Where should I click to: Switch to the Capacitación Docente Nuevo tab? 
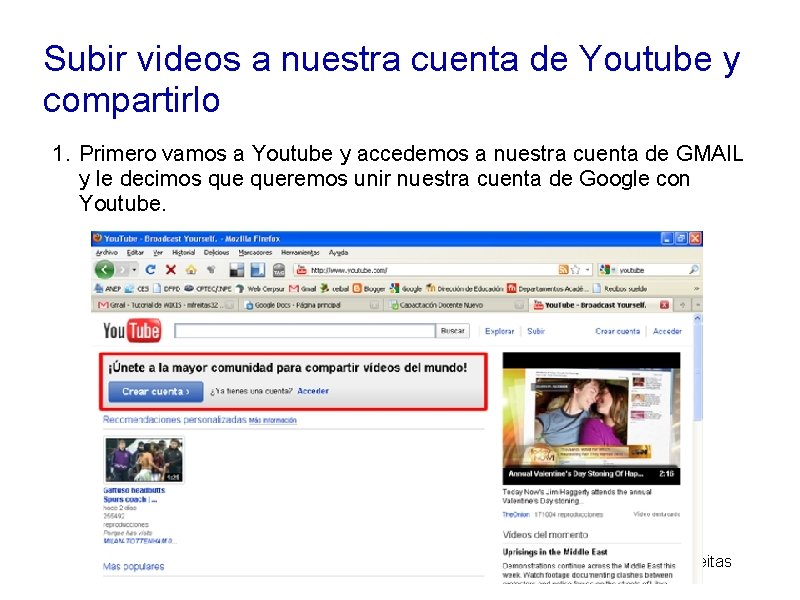(457, 305)
